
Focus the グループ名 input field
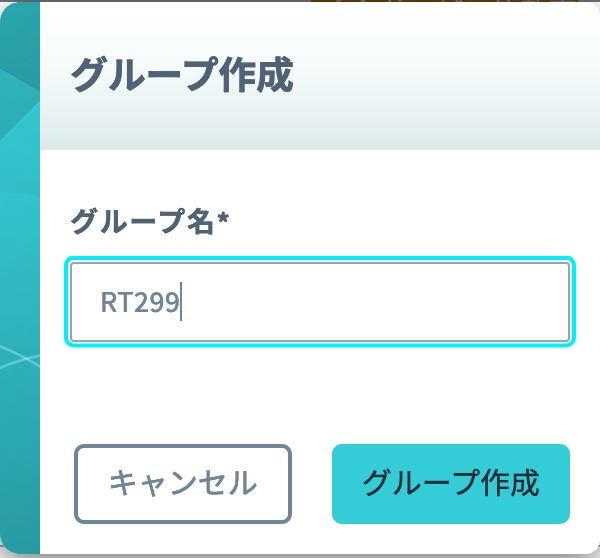coord(320,302)
